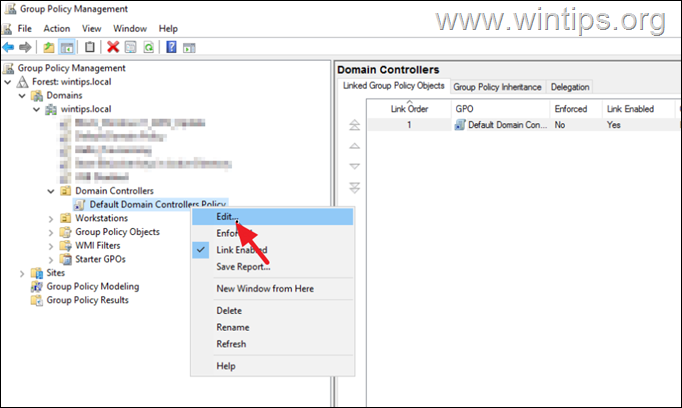Toggle the Show/Hide Console Tree icon
This screenshot has width=682, height=408.
coord(67,47)
